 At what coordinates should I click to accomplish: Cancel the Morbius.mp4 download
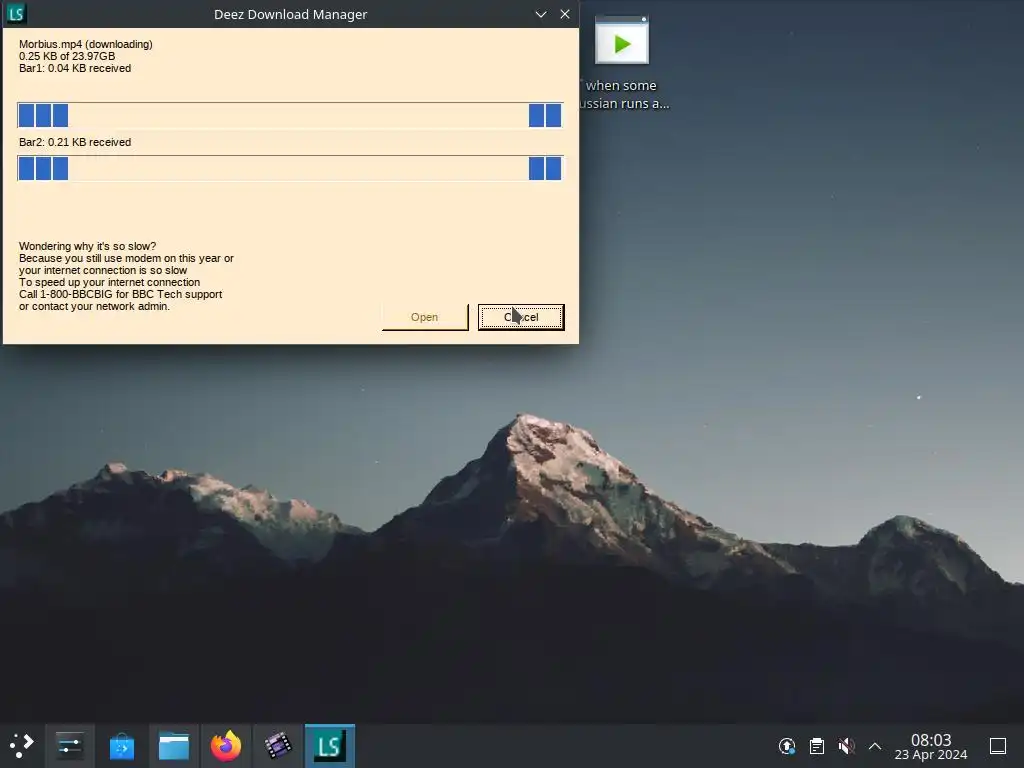tap(520, 317)
